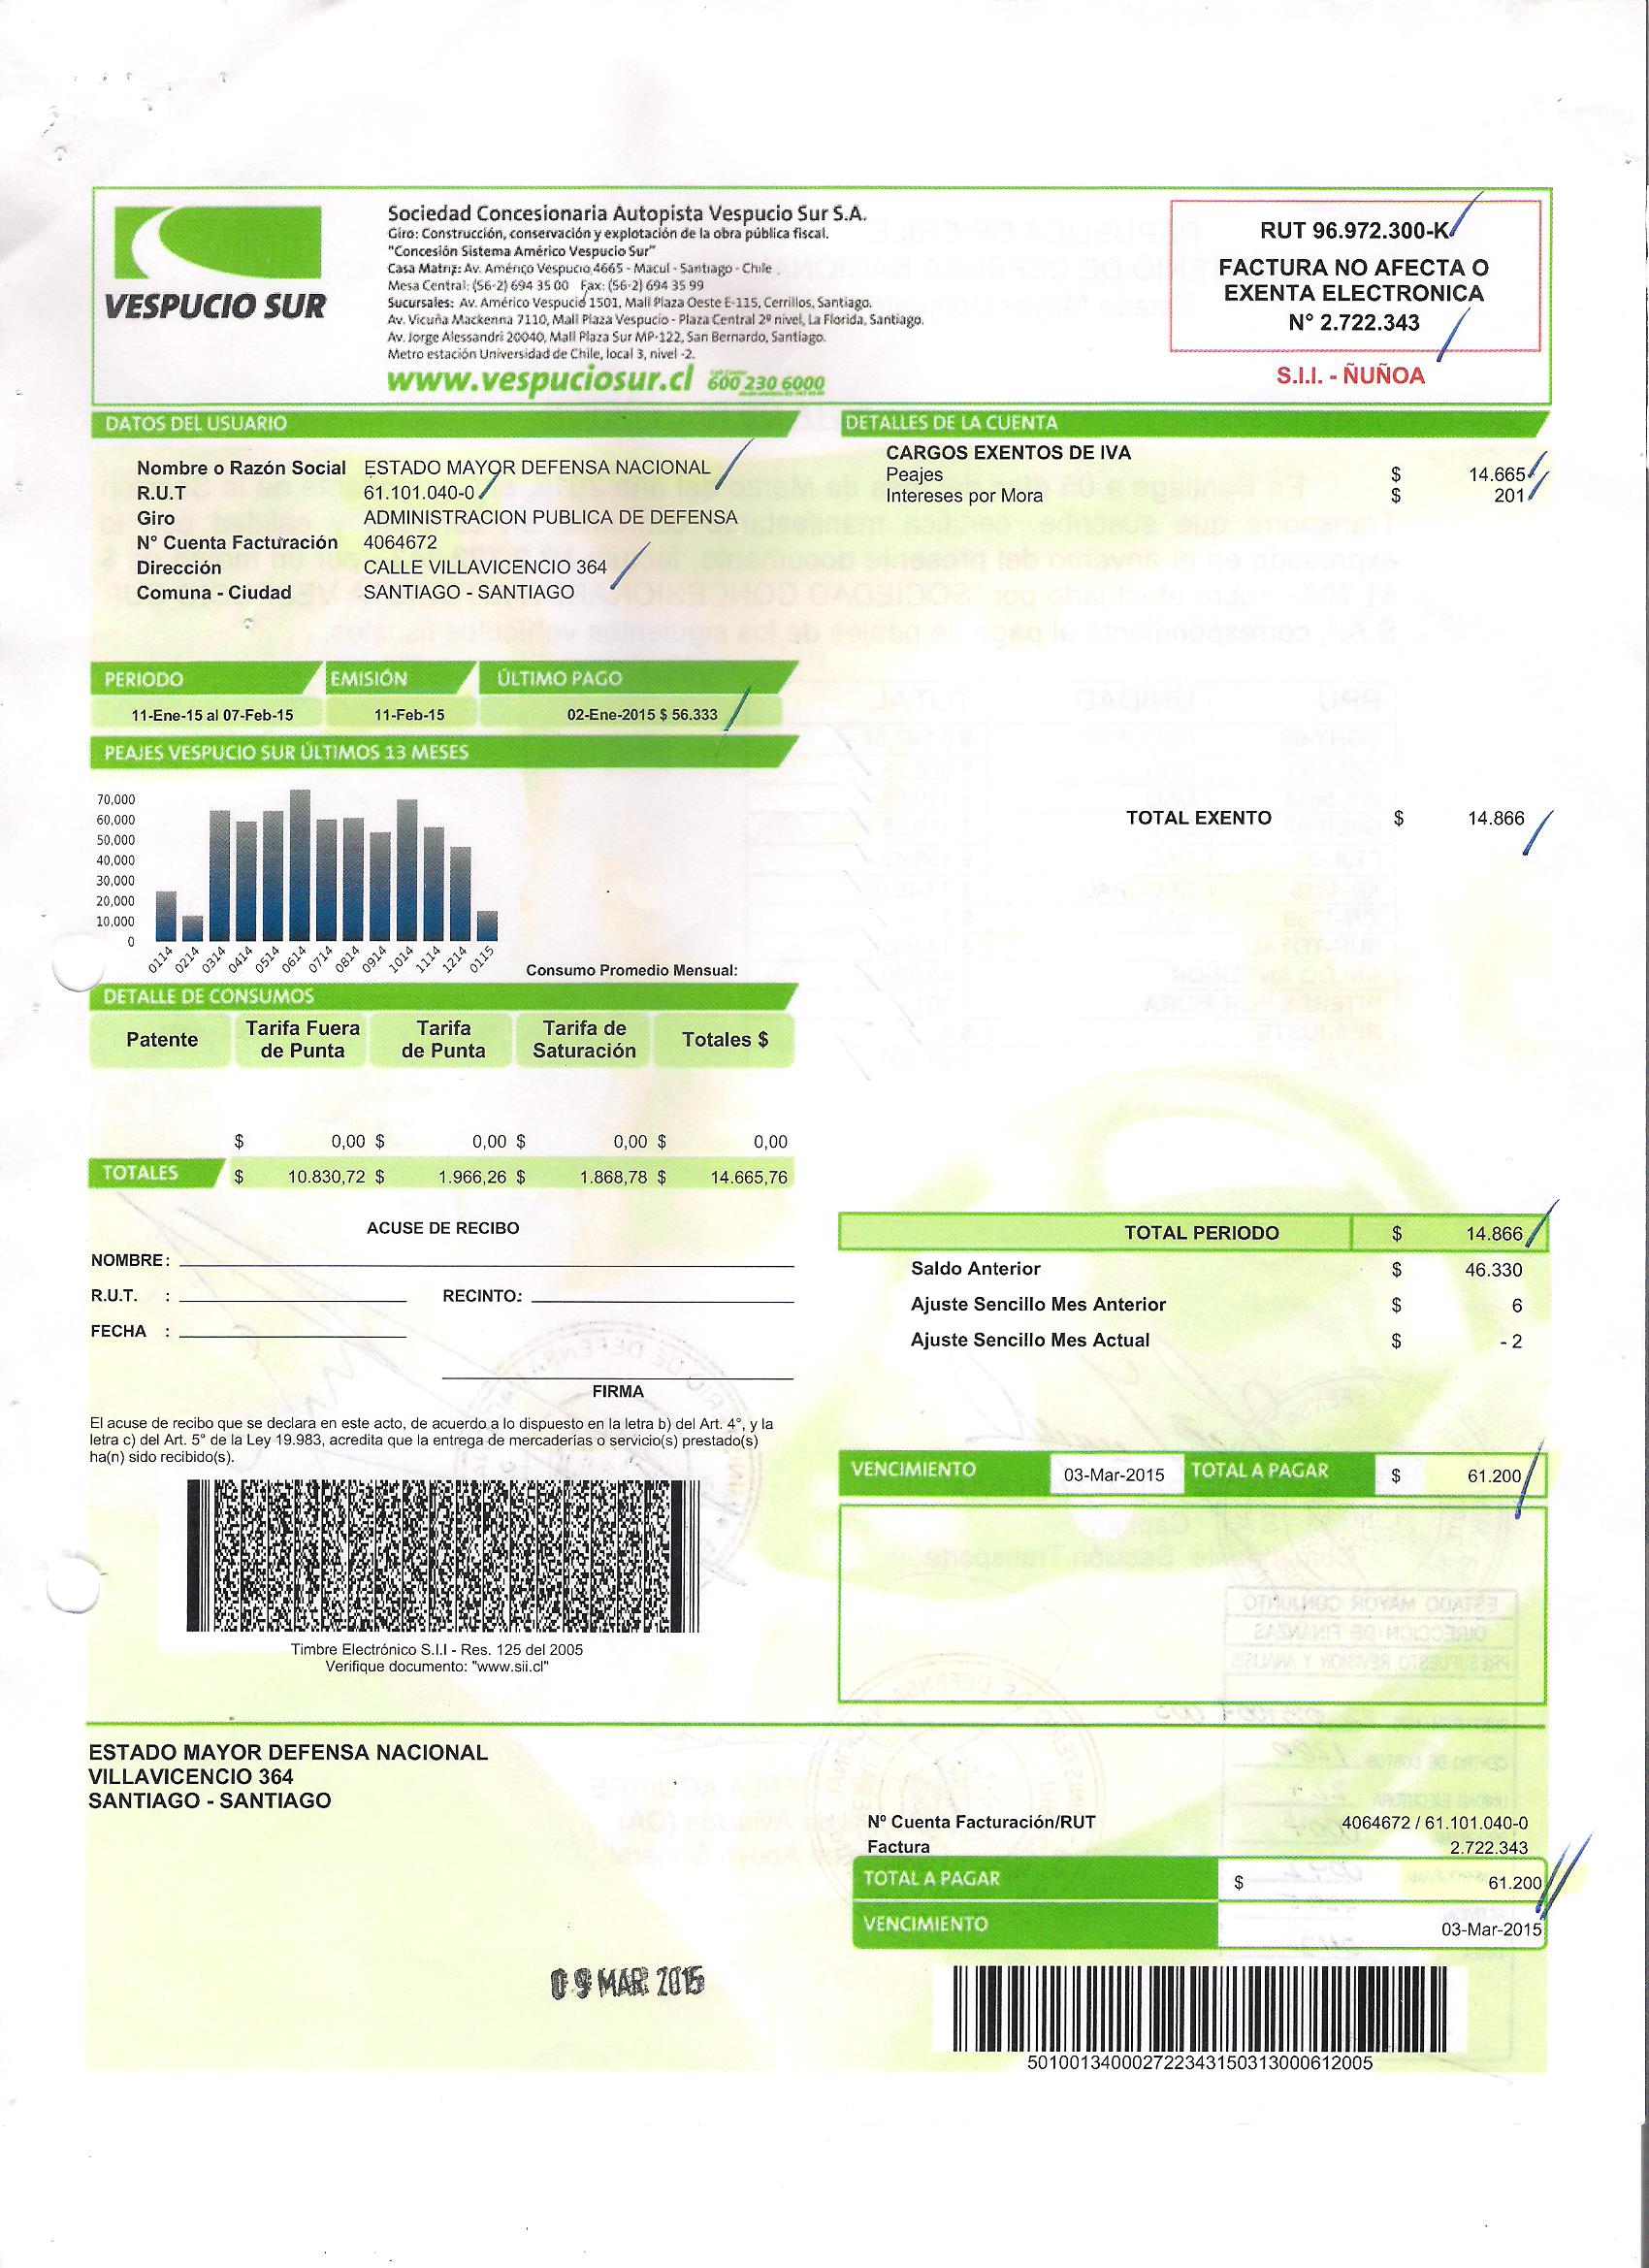The image size is (1649, 2268).
Task: Click the due date 03-Mar-2015 beside VENCIMIENTO
Action: pos(1114,1475)
